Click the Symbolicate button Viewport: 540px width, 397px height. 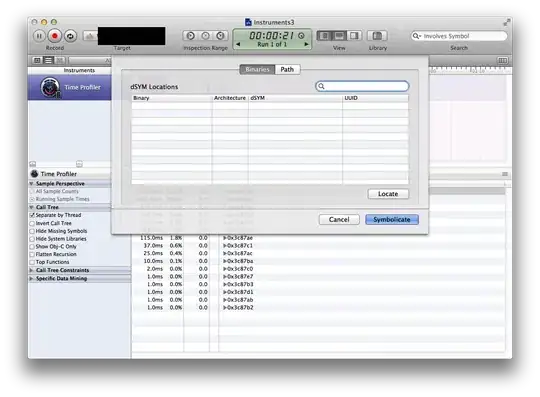click(392, 220)
